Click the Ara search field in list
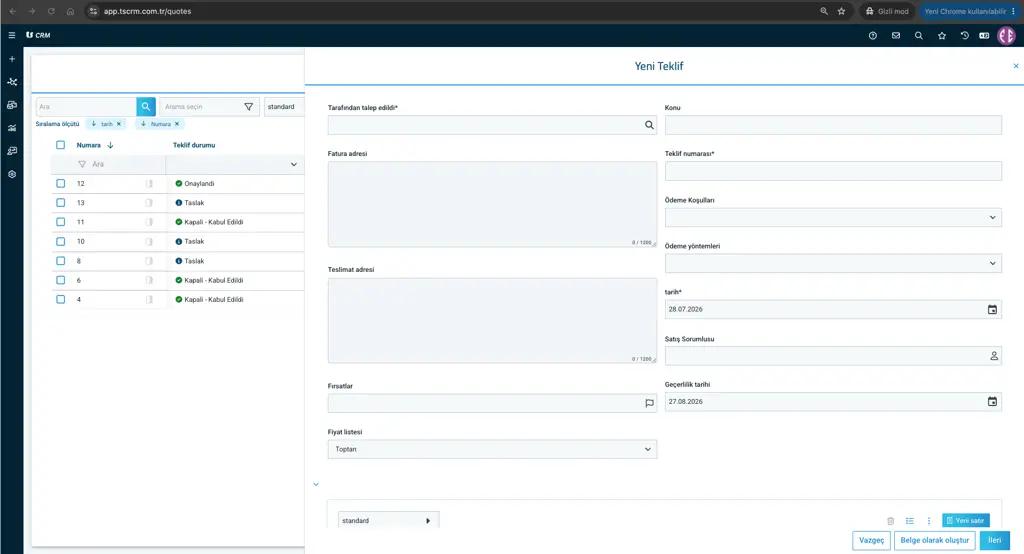1024x554 pixels. (86, 106)
